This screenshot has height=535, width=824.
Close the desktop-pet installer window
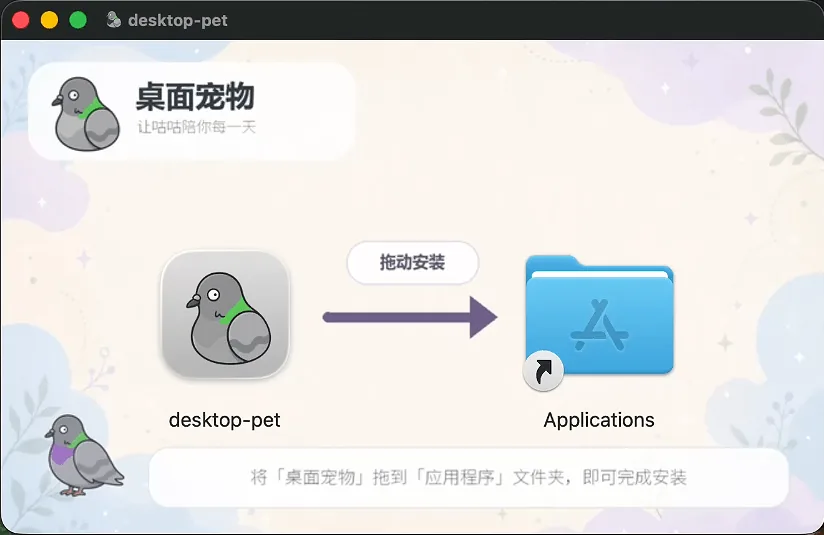pyautogui.click(x=21, y=20)
